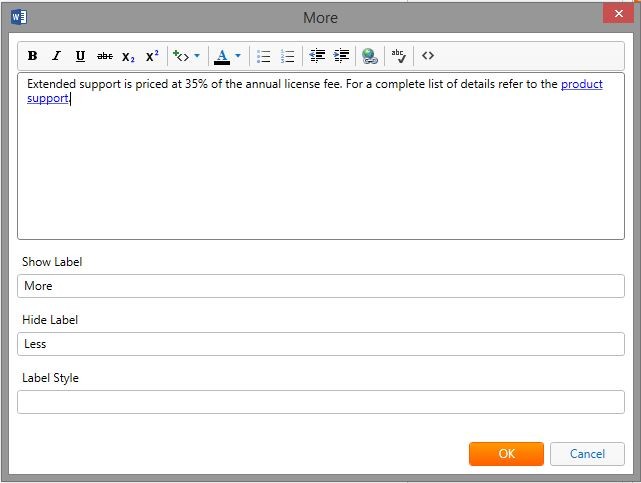The width and height of the screenshot is (641, 483).
Task: Toggle Underline formatting
Action: (81, 56)
